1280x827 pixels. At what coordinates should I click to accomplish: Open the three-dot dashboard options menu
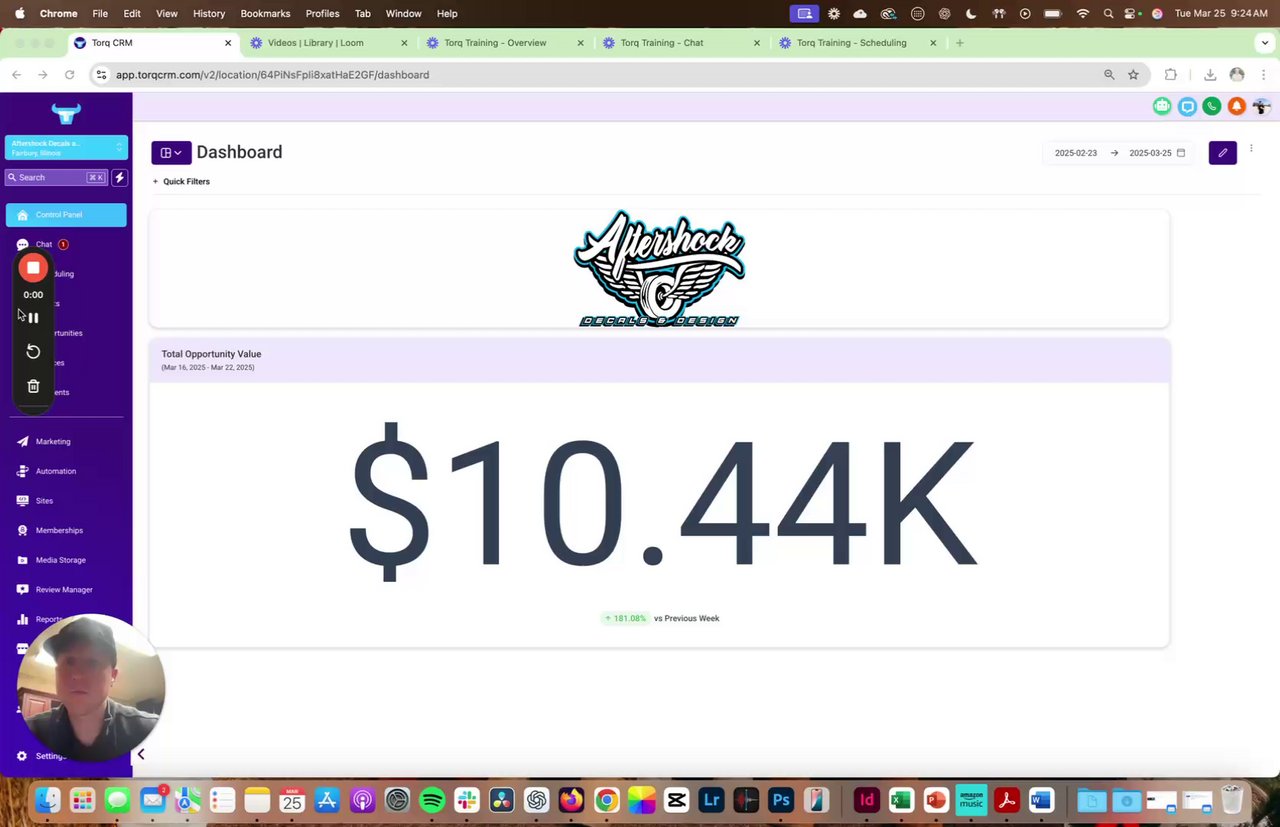[x=1251, y=149]
